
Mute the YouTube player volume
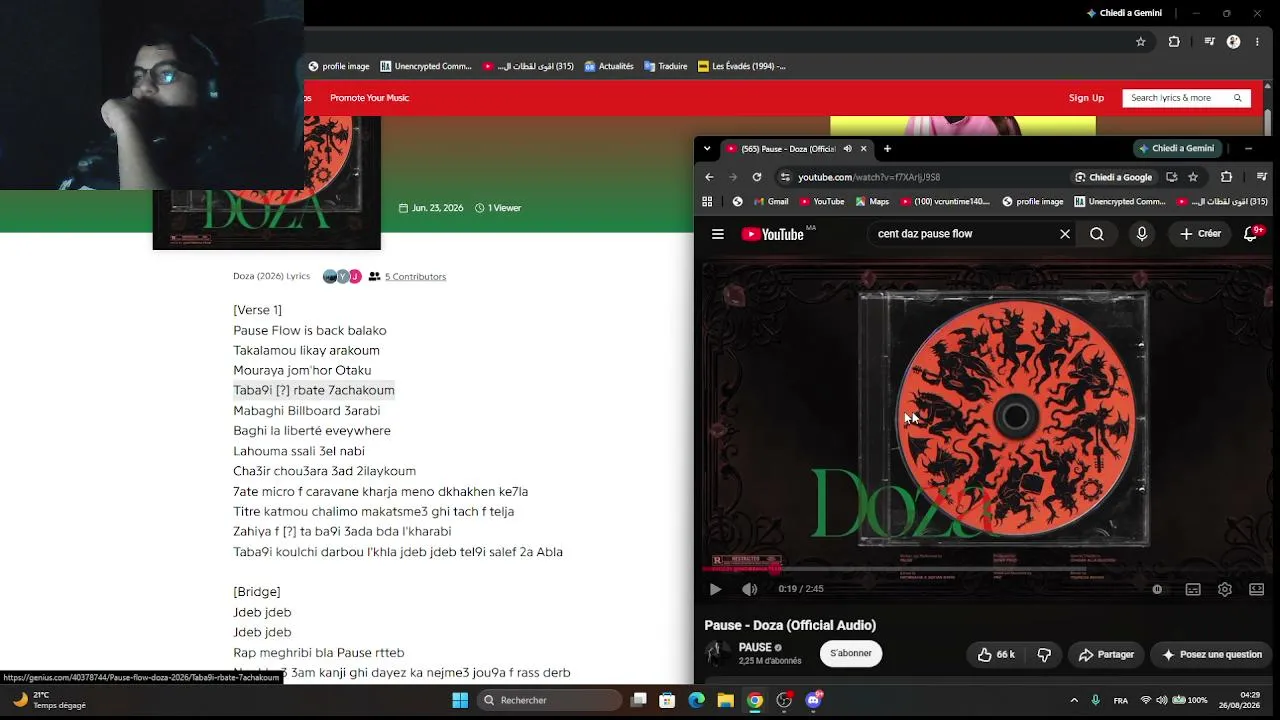[749, 589]
